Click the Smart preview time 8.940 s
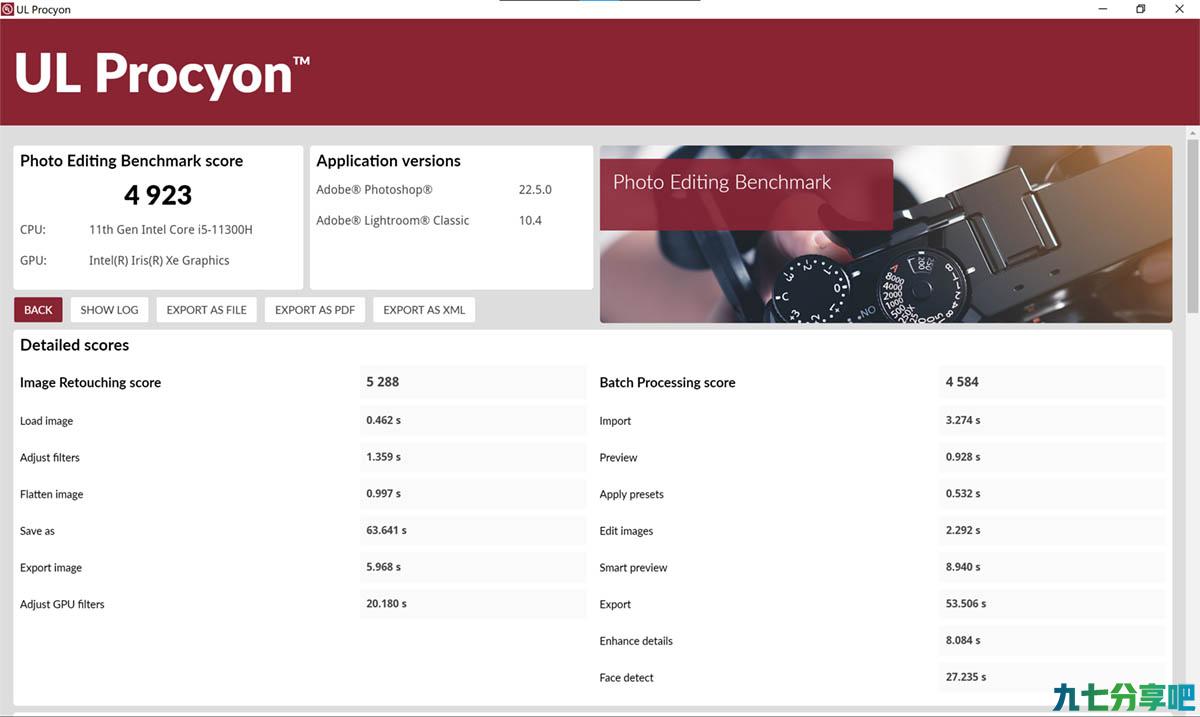 click(963, 567)
